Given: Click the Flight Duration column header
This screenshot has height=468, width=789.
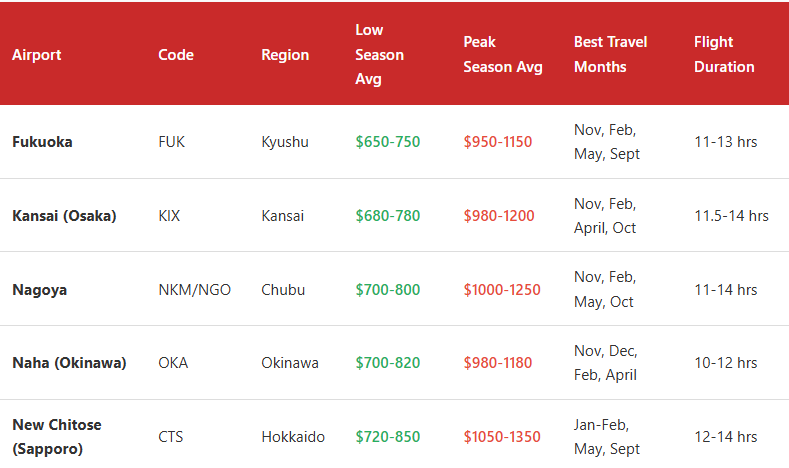Looking at the screenshot, I should (x=724, y=54).
